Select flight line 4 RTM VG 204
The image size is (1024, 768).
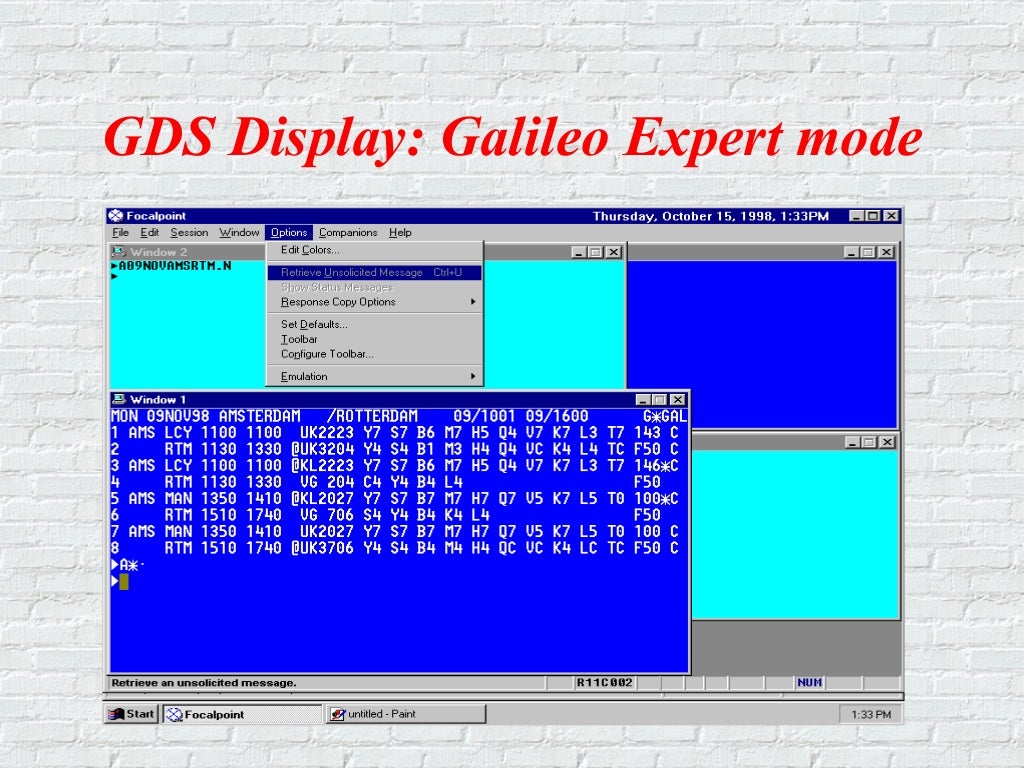(386, 482)
